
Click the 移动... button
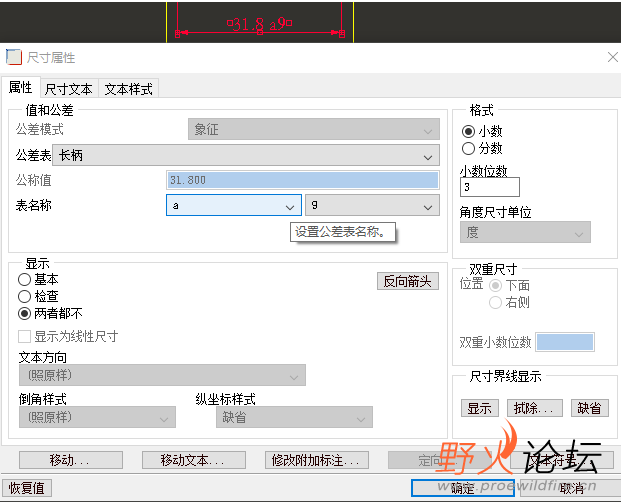[70, 460]
